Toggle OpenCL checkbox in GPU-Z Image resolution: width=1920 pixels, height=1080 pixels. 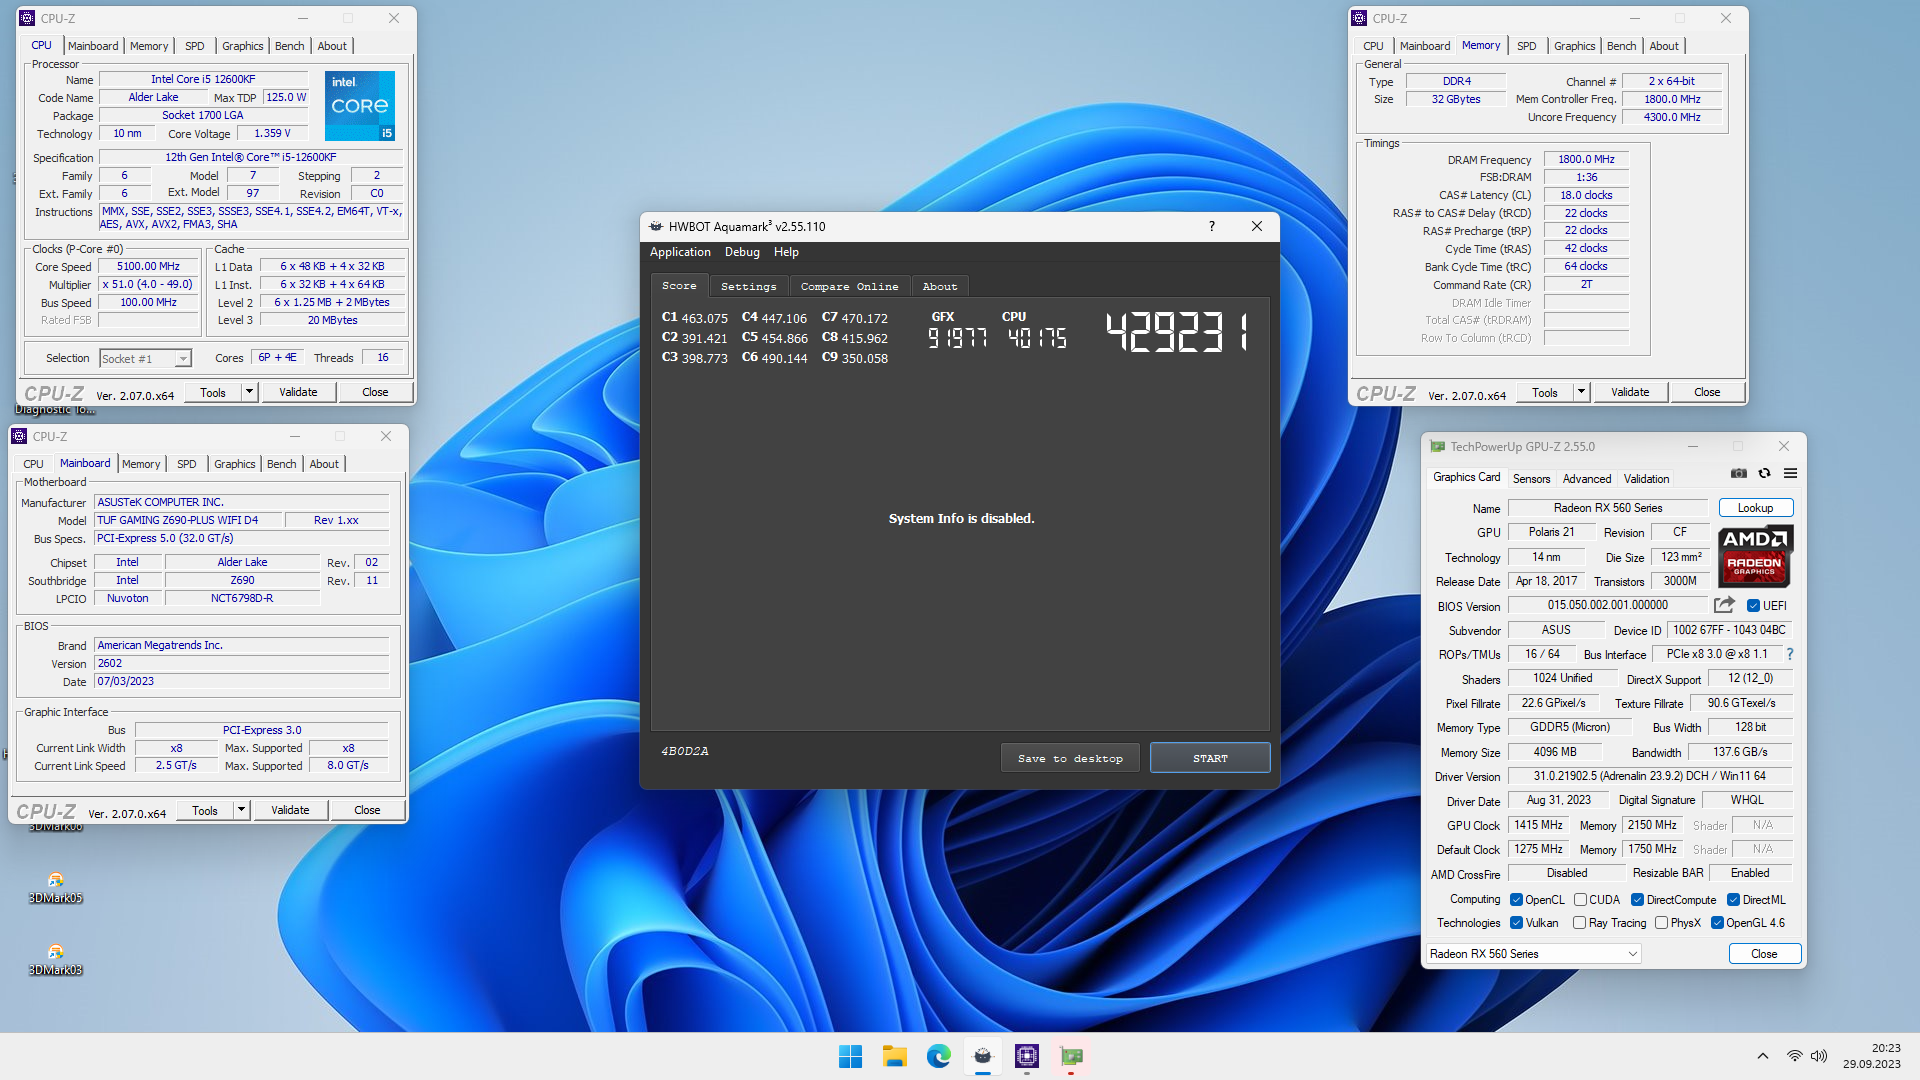click(1516, 900)
